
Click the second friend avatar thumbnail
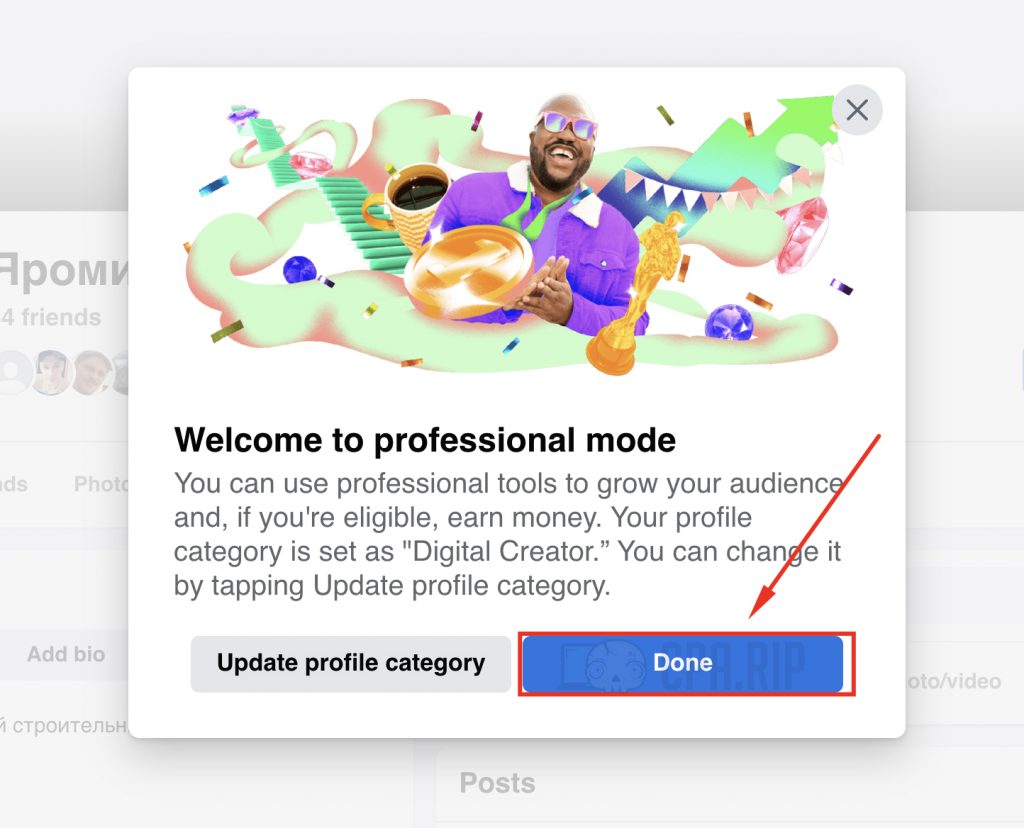click(x=52, y=373)
